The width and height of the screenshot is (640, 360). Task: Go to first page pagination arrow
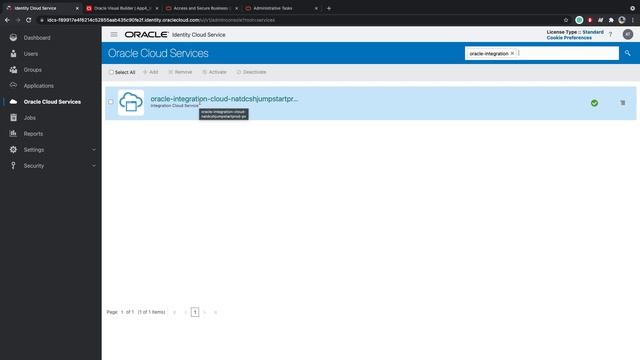(175, 312)
